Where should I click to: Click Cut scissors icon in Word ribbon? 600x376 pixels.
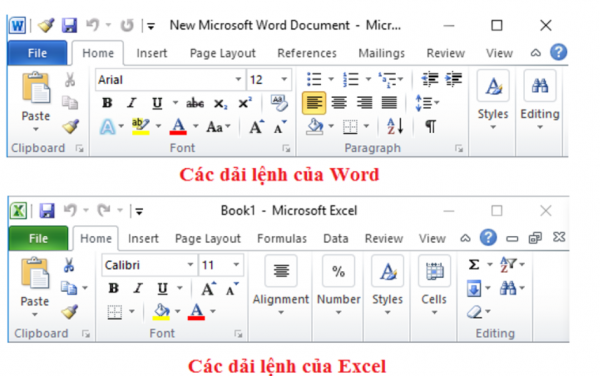[70, 80]
